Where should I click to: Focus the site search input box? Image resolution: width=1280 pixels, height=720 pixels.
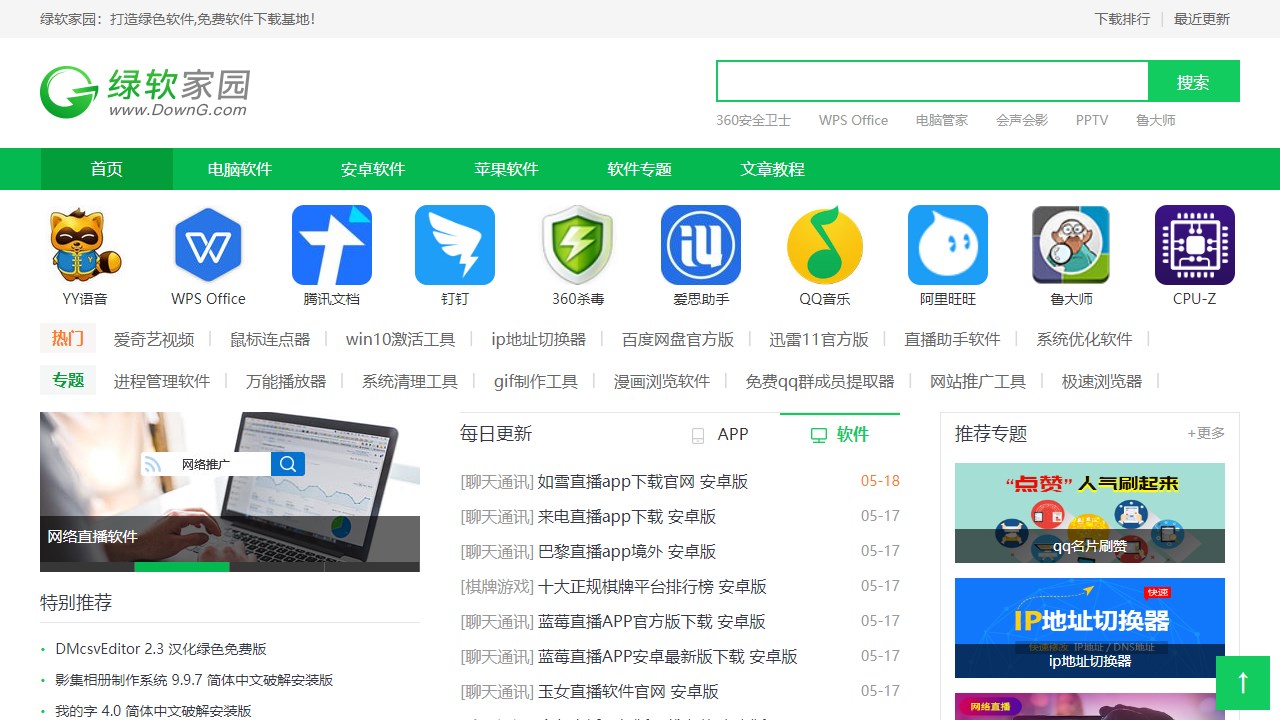pyautogui.click(x=932, y=82)
